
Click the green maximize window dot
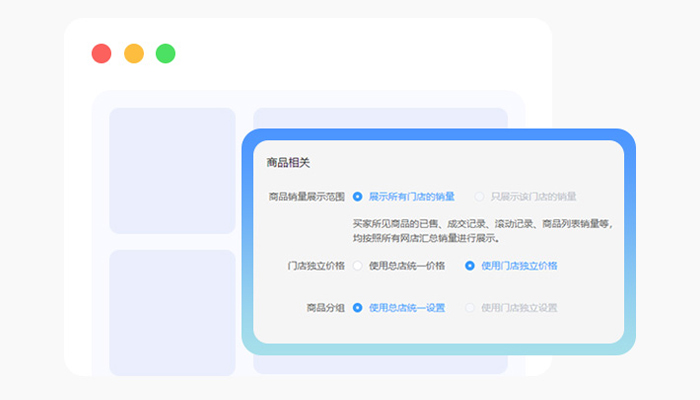165,54
